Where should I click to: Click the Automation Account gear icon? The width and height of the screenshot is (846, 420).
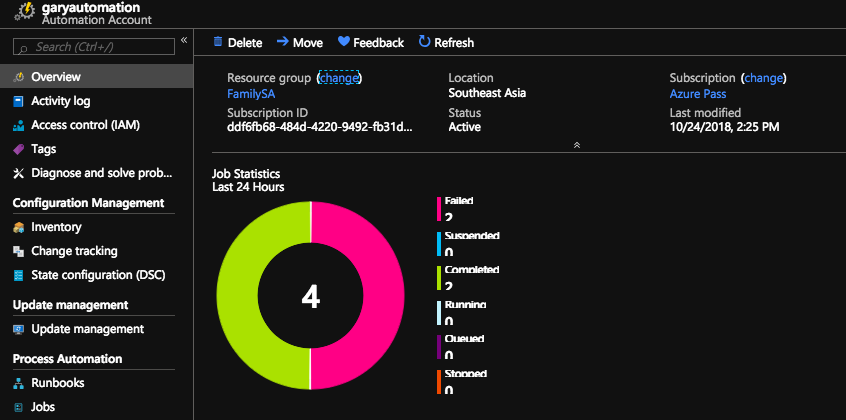pos(25,13)
